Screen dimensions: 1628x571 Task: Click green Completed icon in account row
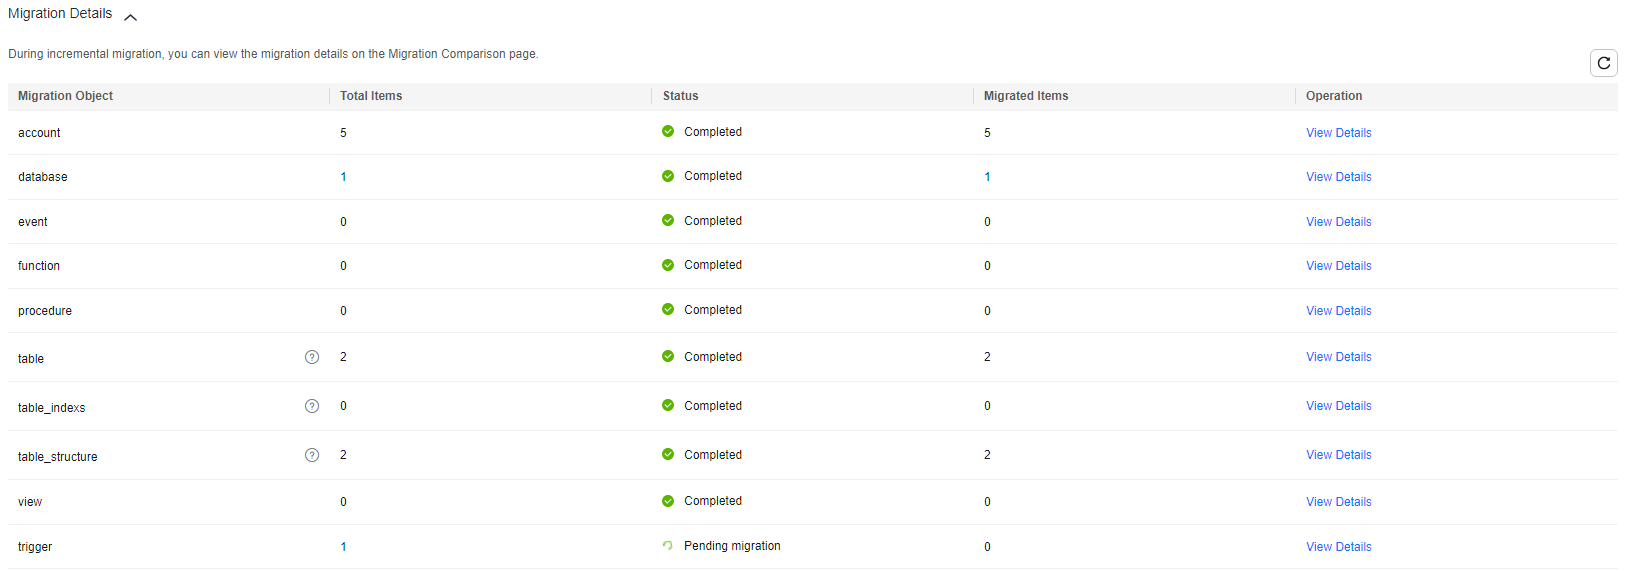(668, 131)
